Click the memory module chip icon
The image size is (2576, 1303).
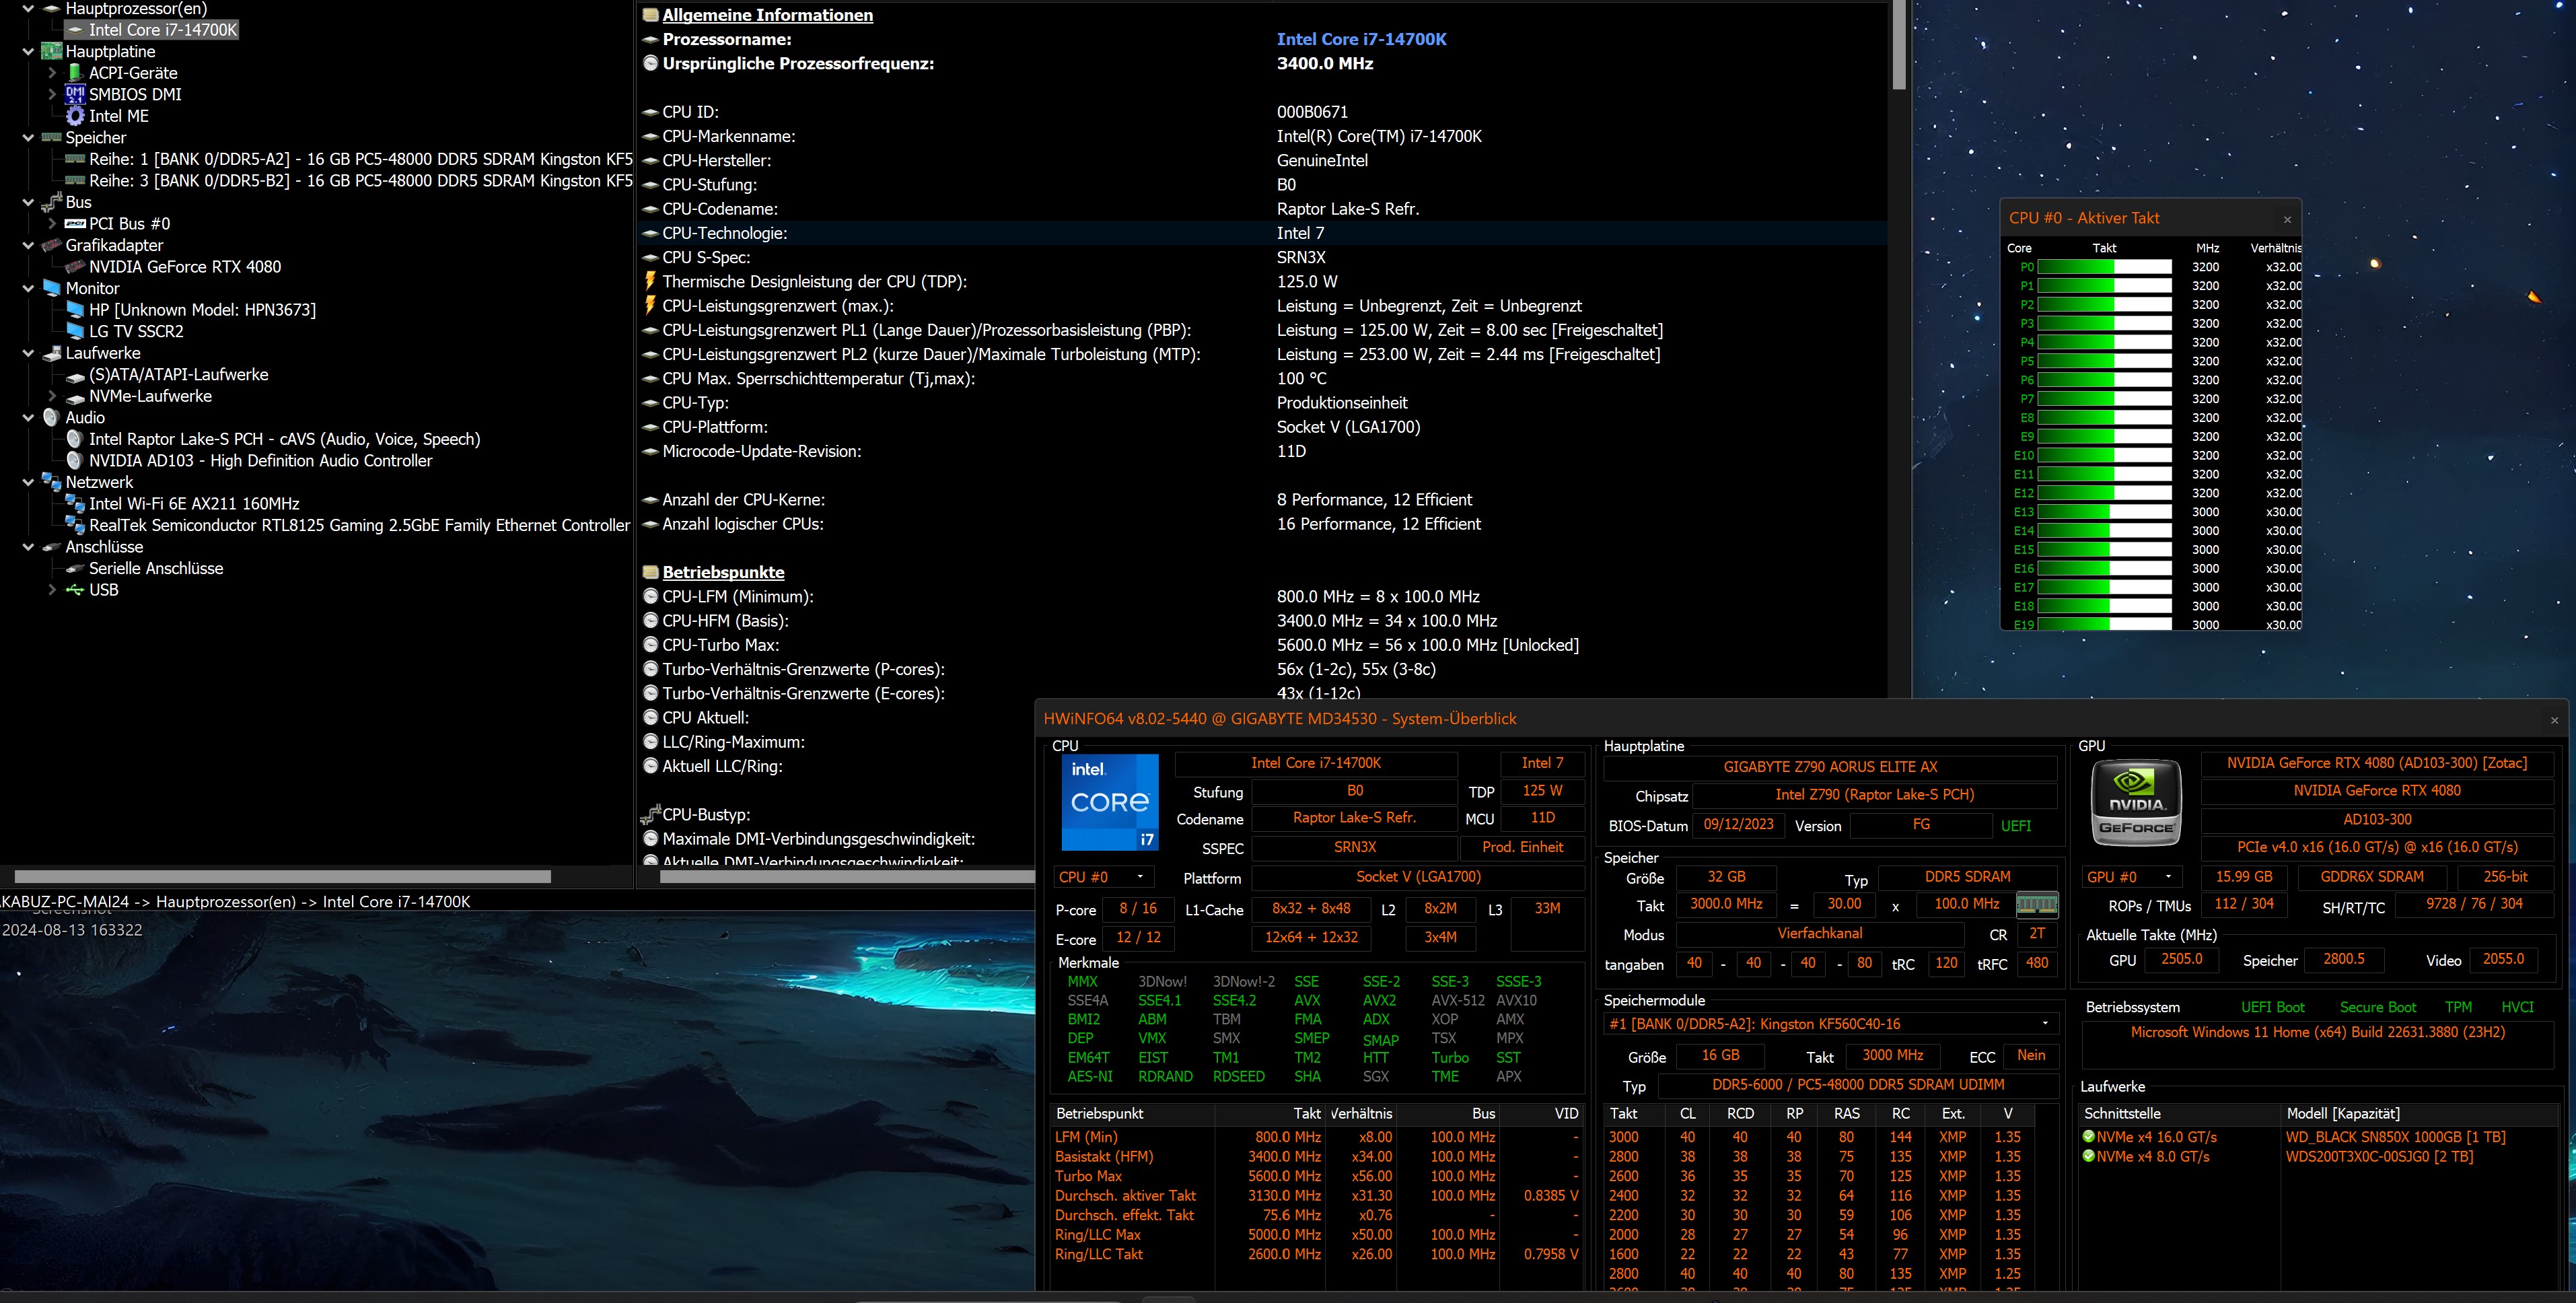(x=2036, y=904)
